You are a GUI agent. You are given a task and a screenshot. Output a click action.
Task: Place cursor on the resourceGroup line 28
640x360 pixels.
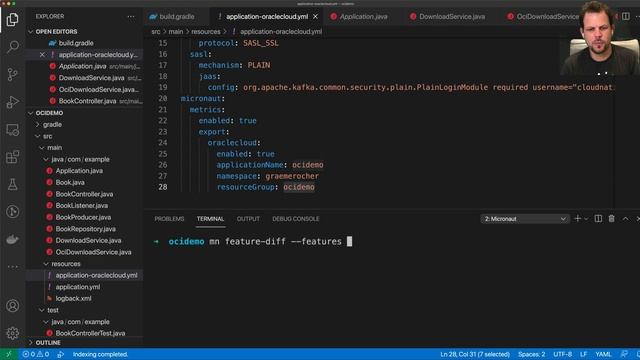click(x=265, y=187)
